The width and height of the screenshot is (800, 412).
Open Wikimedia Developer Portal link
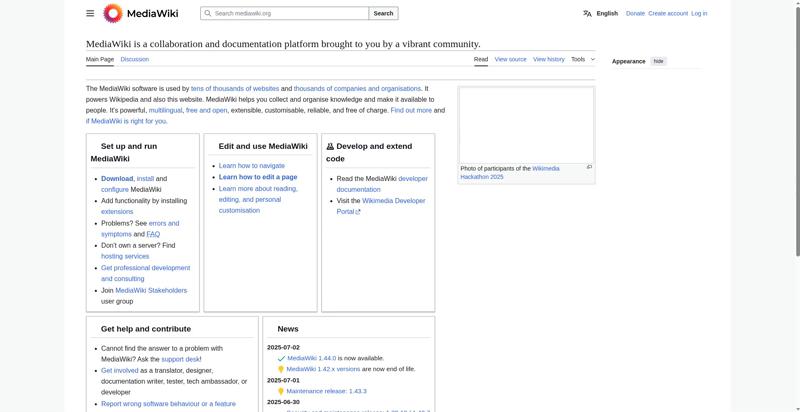click(x=381, y=207)
